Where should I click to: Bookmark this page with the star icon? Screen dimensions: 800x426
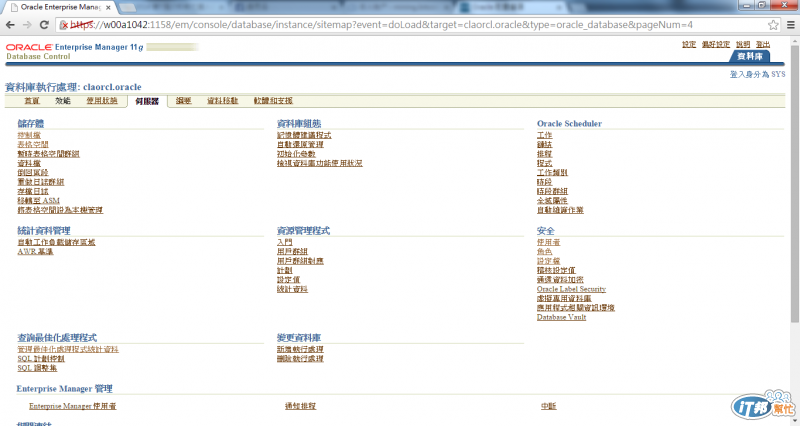[x=773, y=24]
